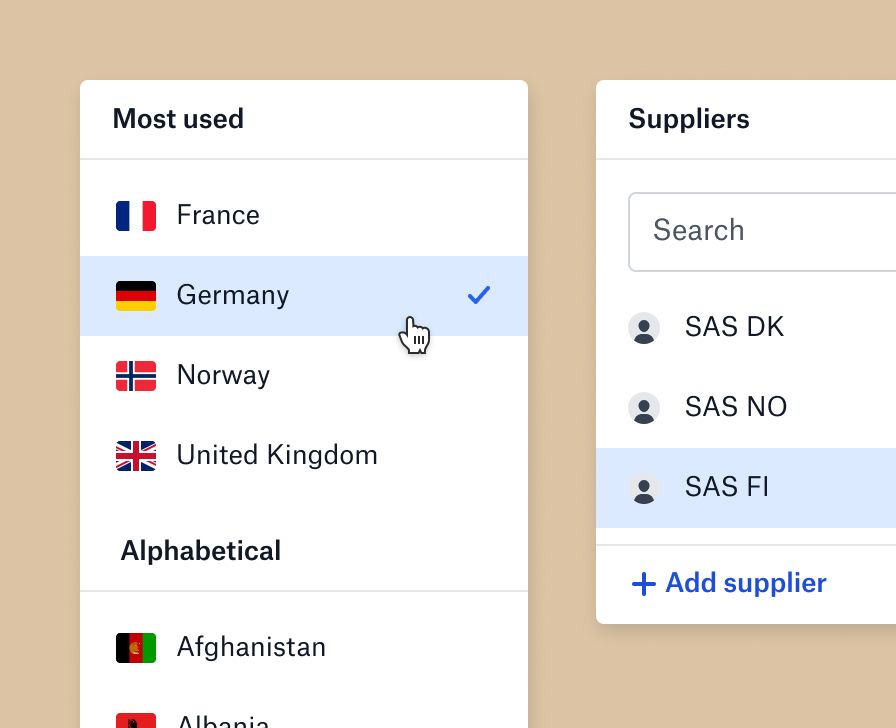Click the SAS NO supplier avatar icon
896x728 pixels.
pyautogui.click(x=645, y=407)
